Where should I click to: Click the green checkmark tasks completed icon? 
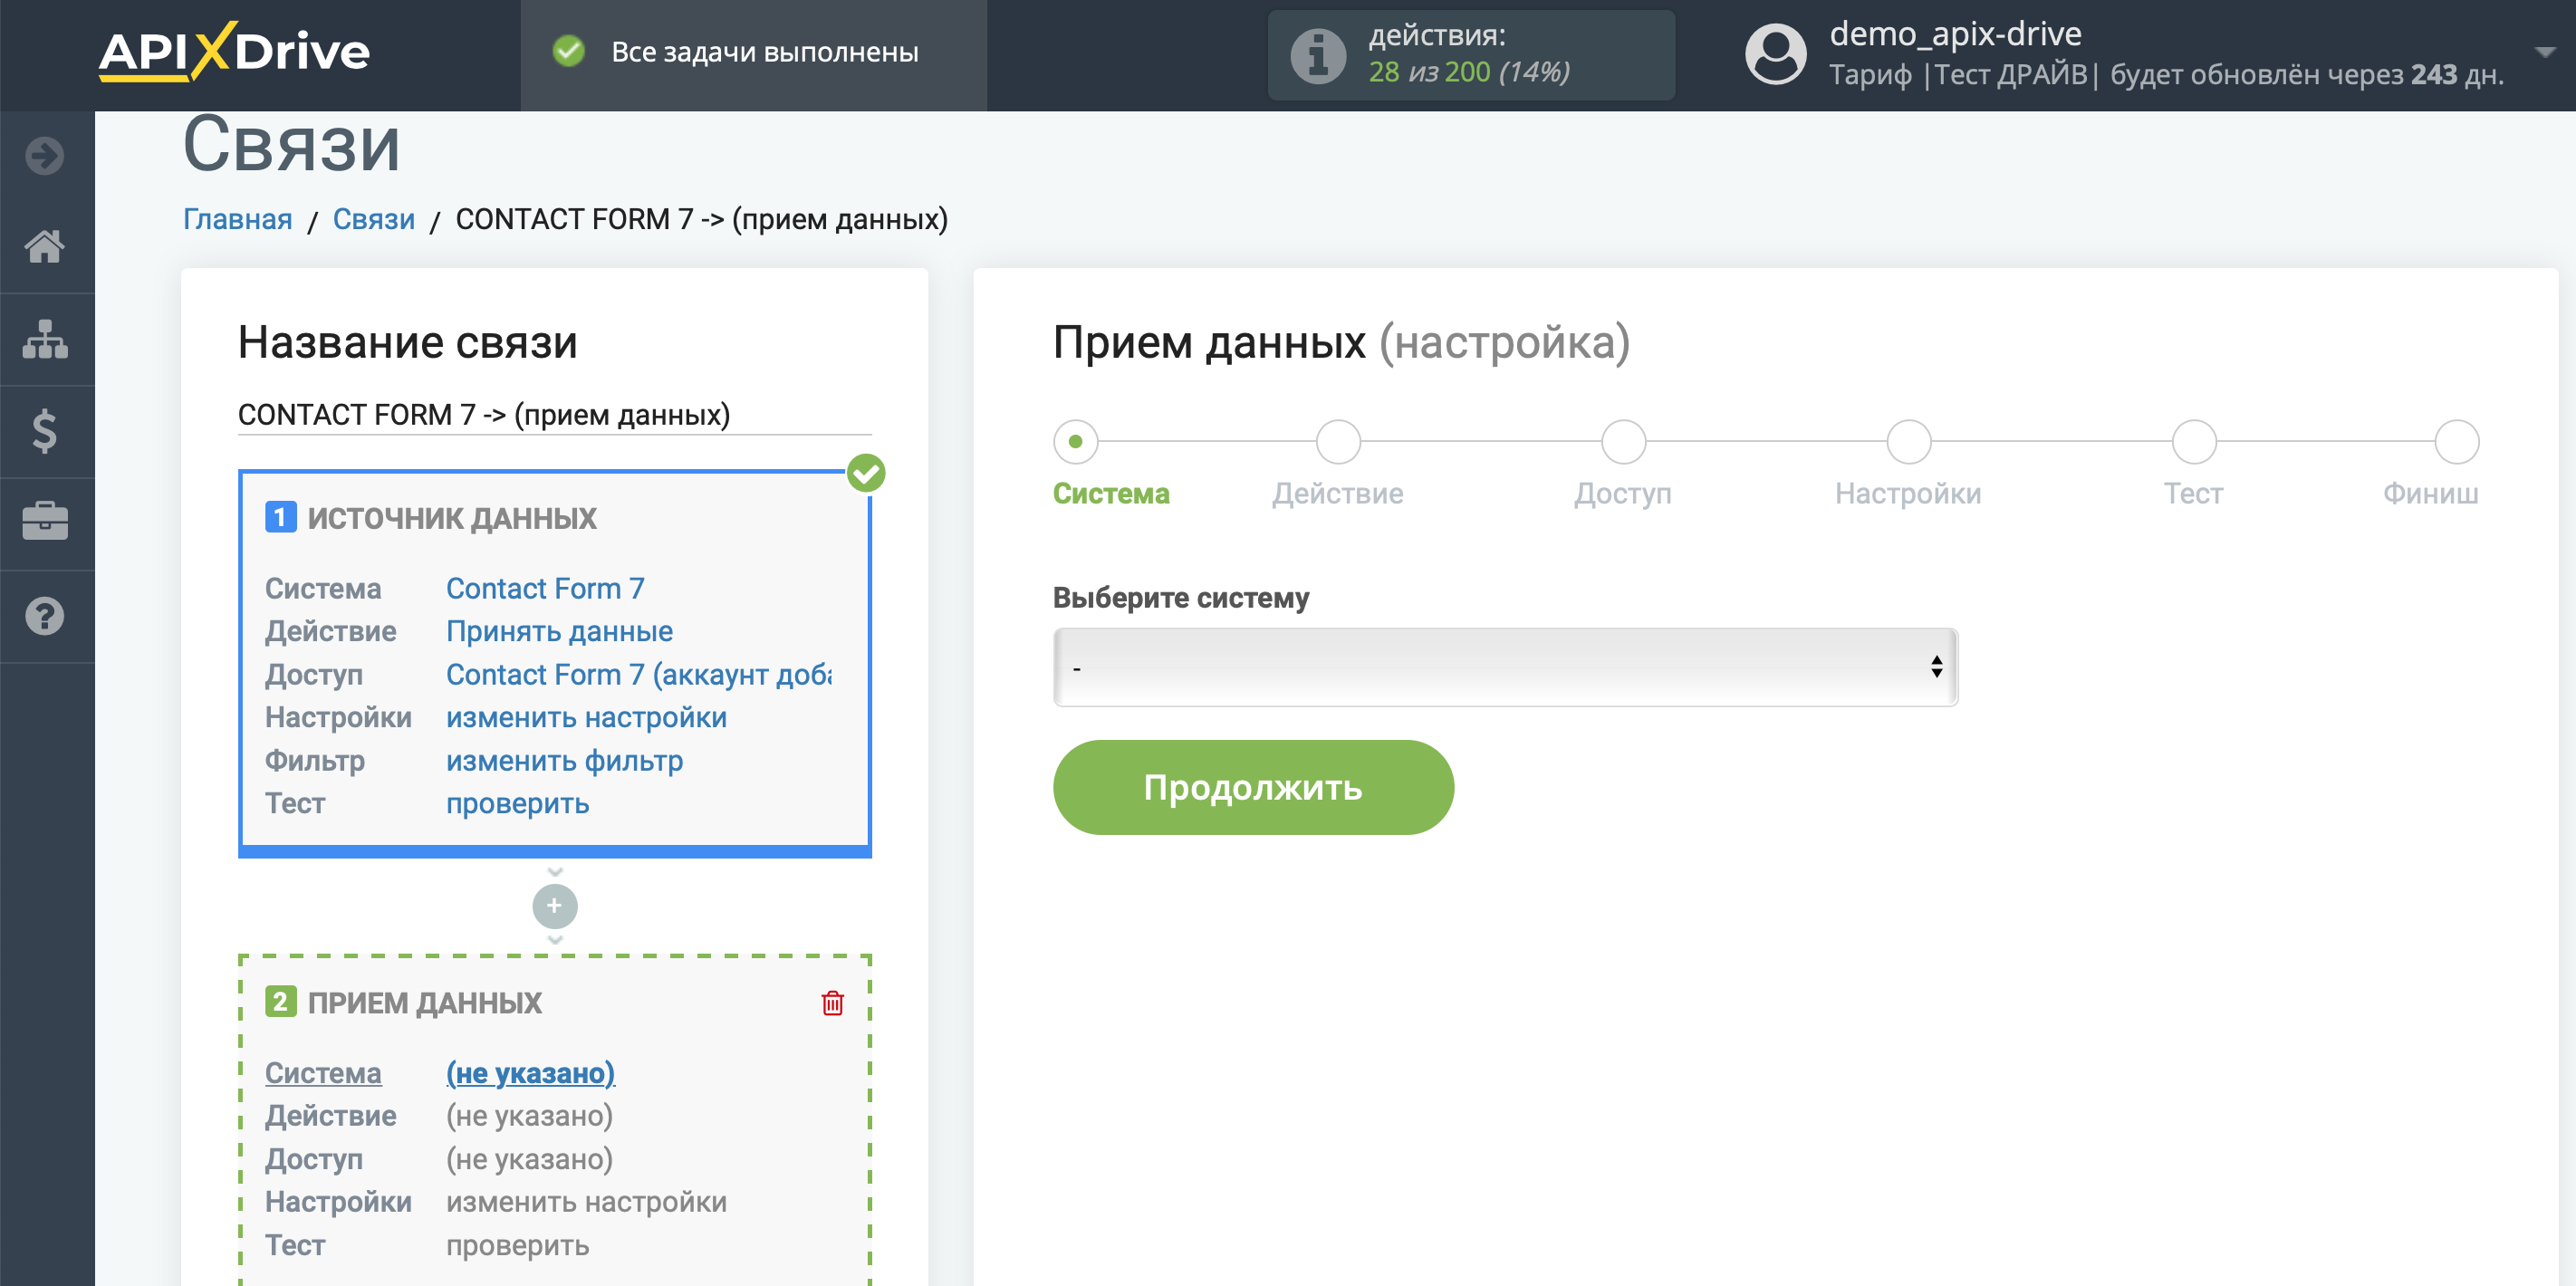[569, 51]
